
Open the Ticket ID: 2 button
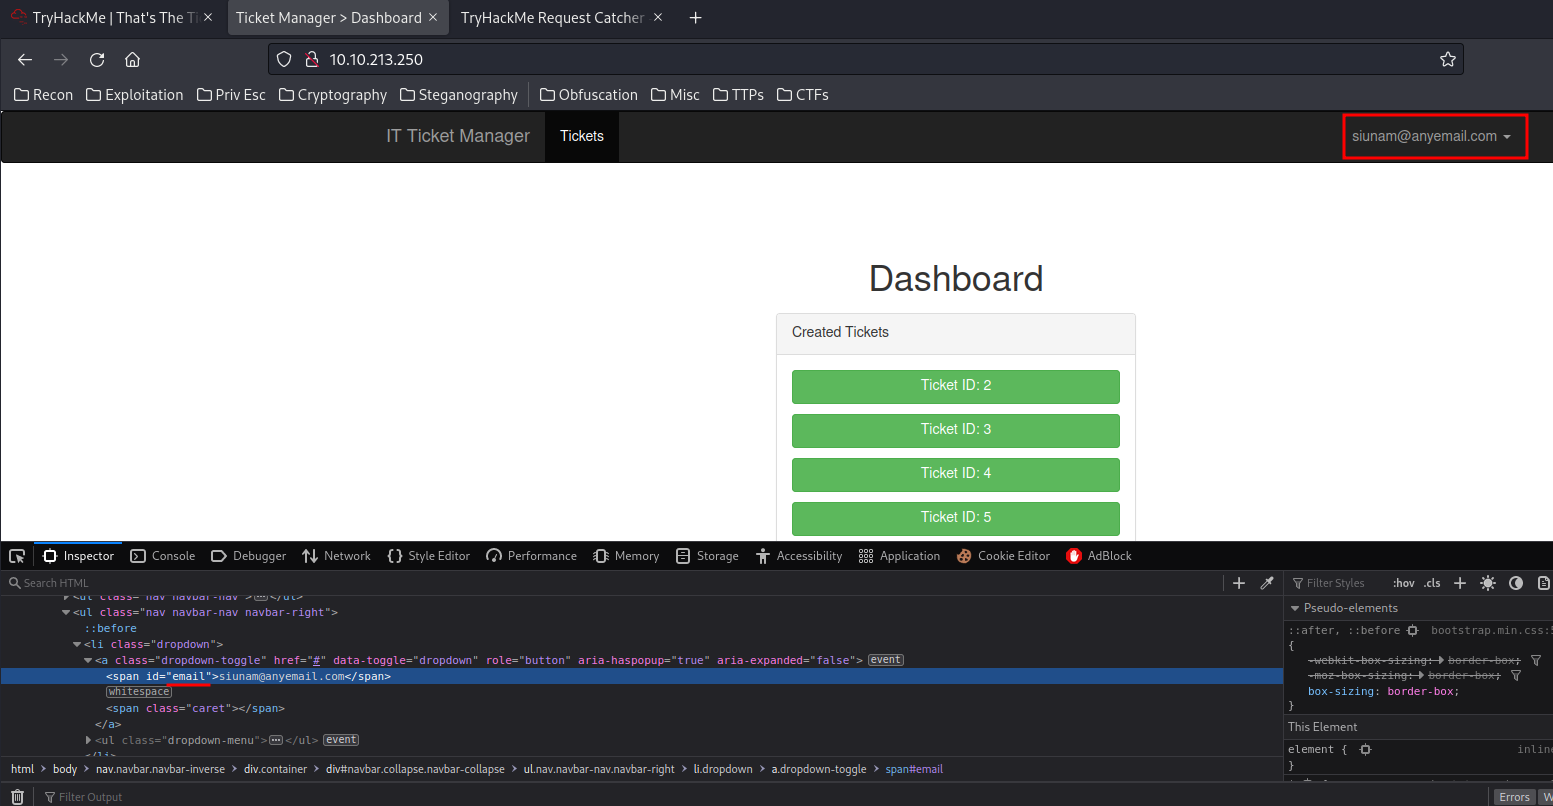pos(956,387)
